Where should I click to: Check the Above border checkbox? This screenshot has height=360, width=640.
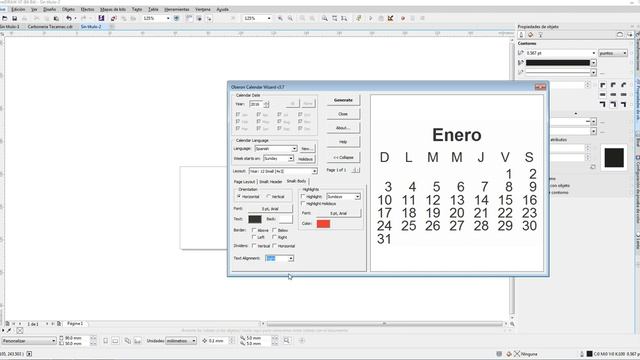[254, 230]
